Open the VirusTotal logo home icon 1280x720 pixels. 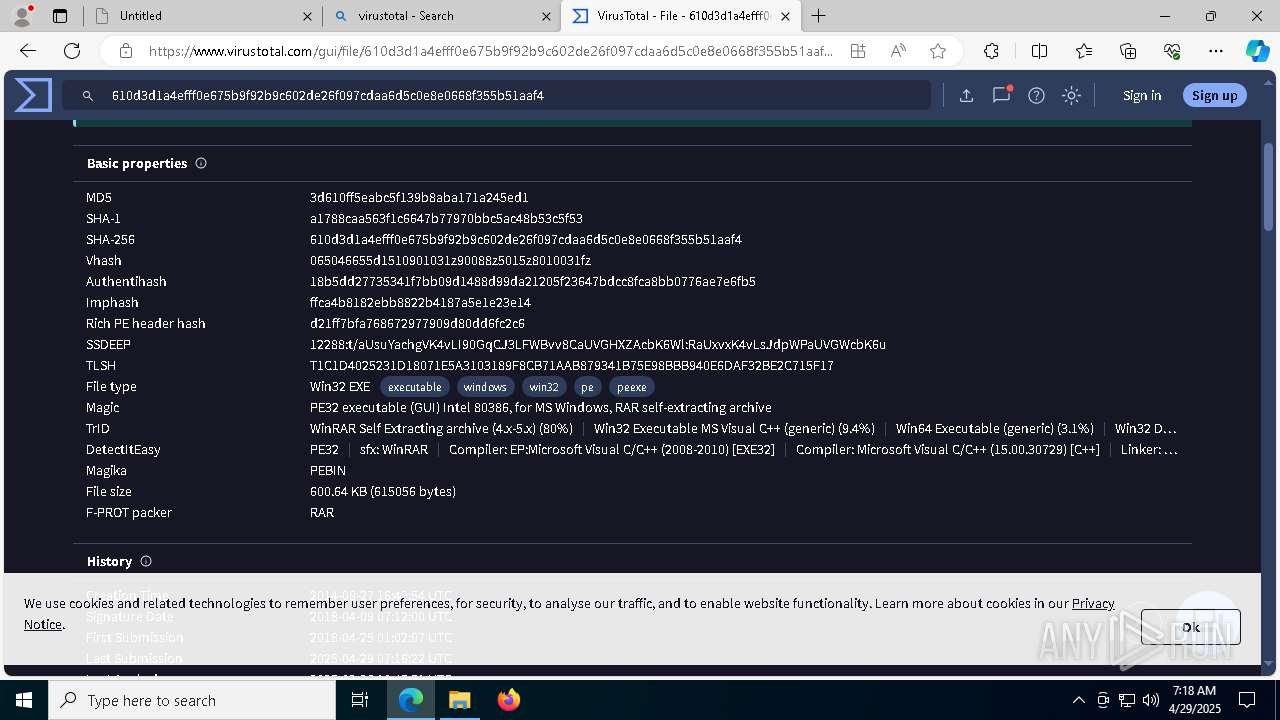point(33,95)
